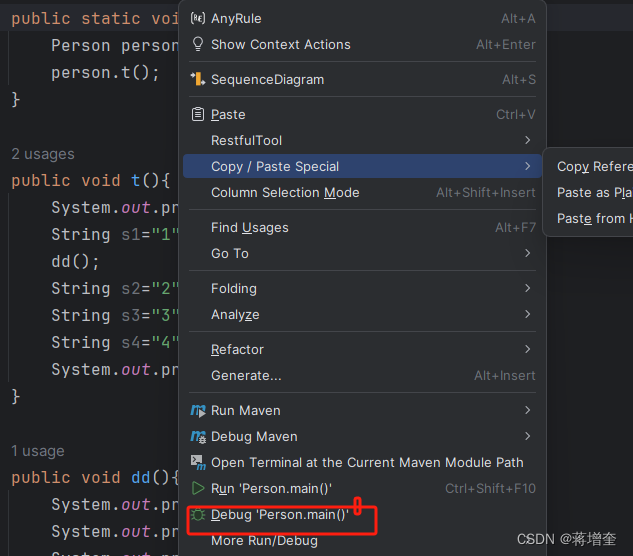This screenshot has height=556, width=633.
Task: Click the Paste clipboard icon
Action: 198,114
